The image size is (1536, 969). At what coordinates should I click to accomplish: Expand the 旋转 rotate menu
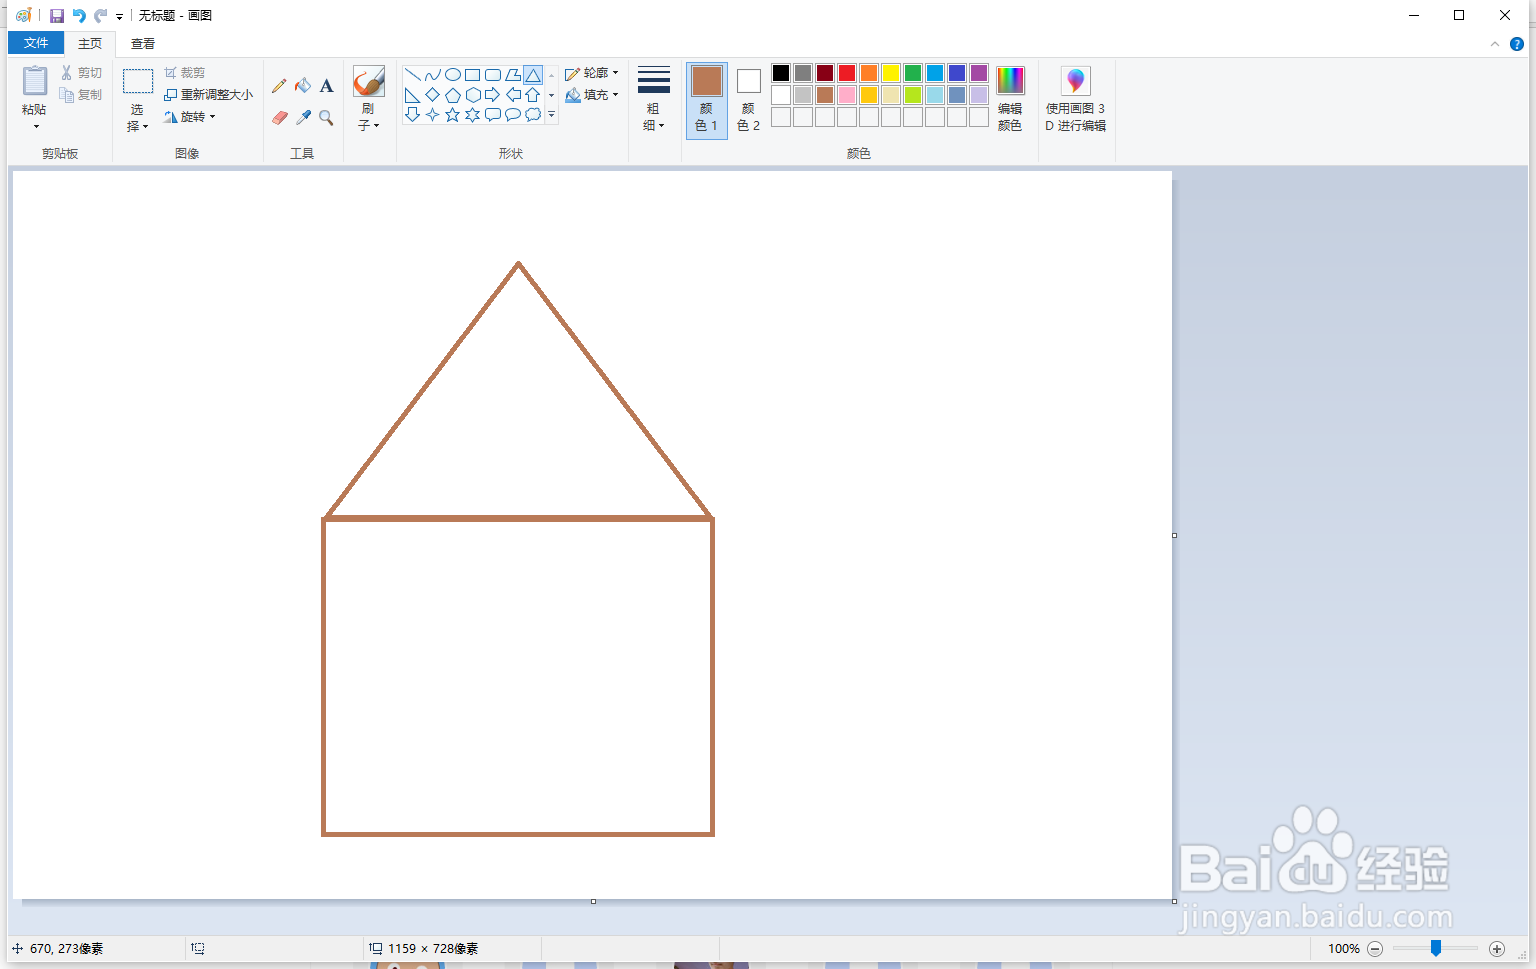click(x=190, y=117)
